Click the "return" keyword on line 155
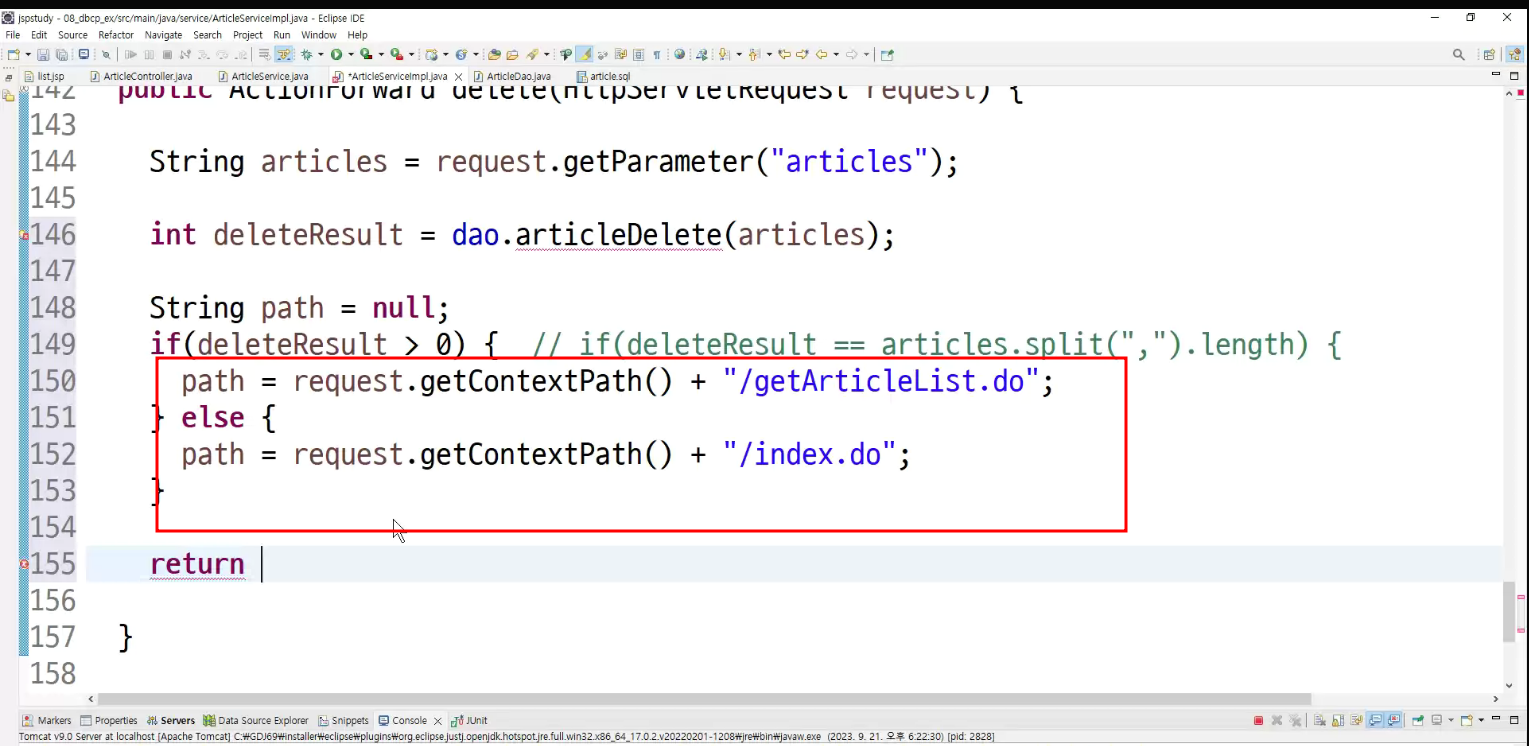This screenshot has height=746, width=1529. [x=197, y=564]
